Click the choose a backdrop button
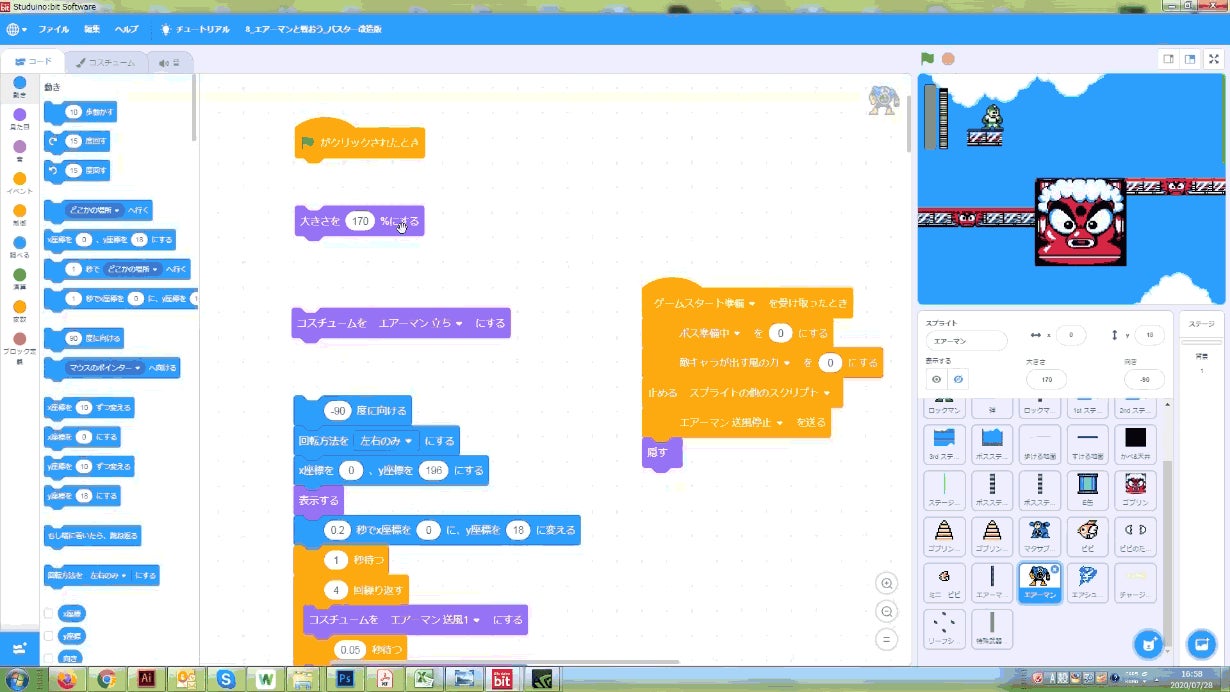The width and height of the screenshot is (1230, 692). 1200,643
